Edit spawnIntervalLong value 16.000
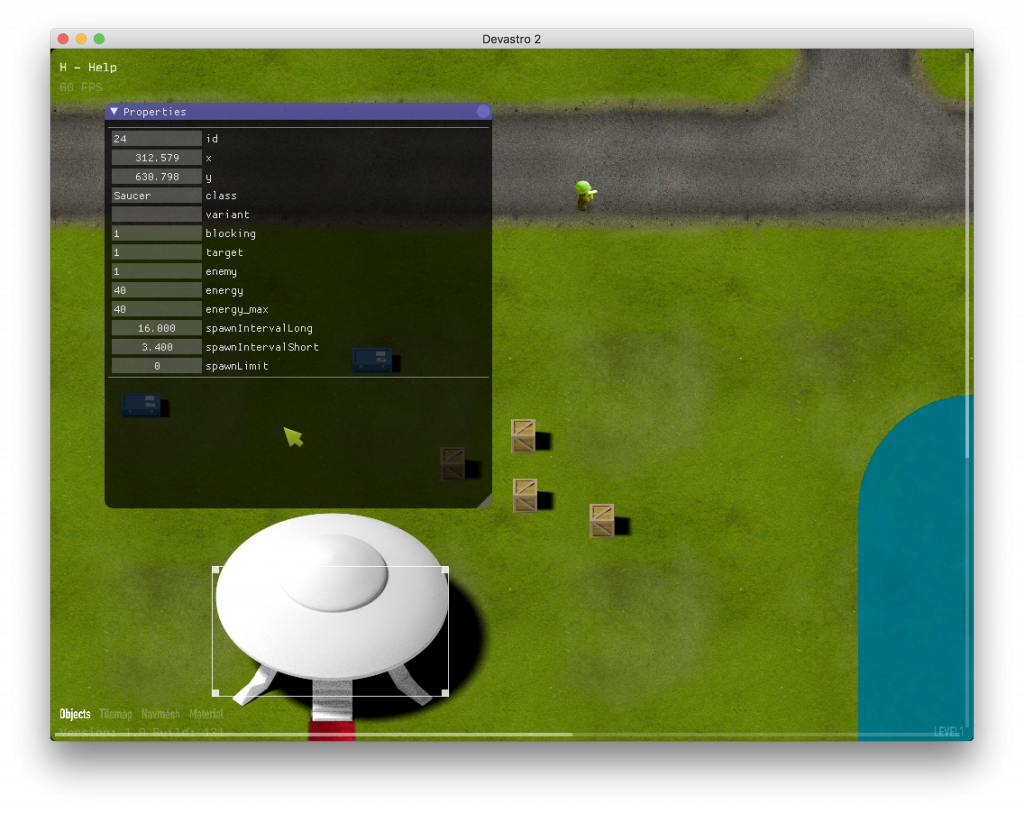Image resolution: width=1024 pixels, height=813 pixels. 156,328
